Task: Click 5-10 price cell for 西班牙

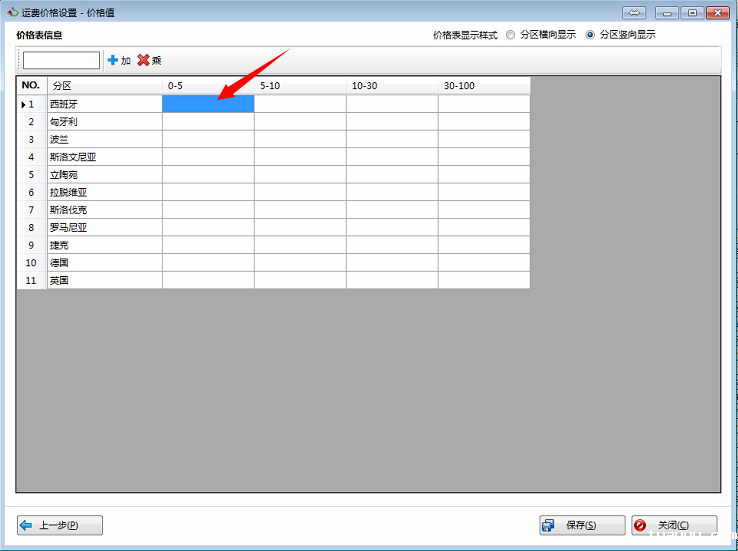Action: click(300, 104)
